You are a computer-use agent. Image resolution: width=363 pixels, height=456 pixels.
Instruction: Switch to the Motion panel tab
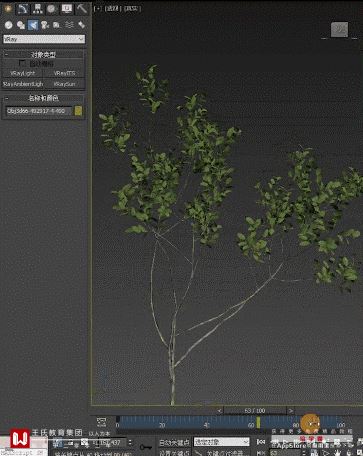pos(52,9)
